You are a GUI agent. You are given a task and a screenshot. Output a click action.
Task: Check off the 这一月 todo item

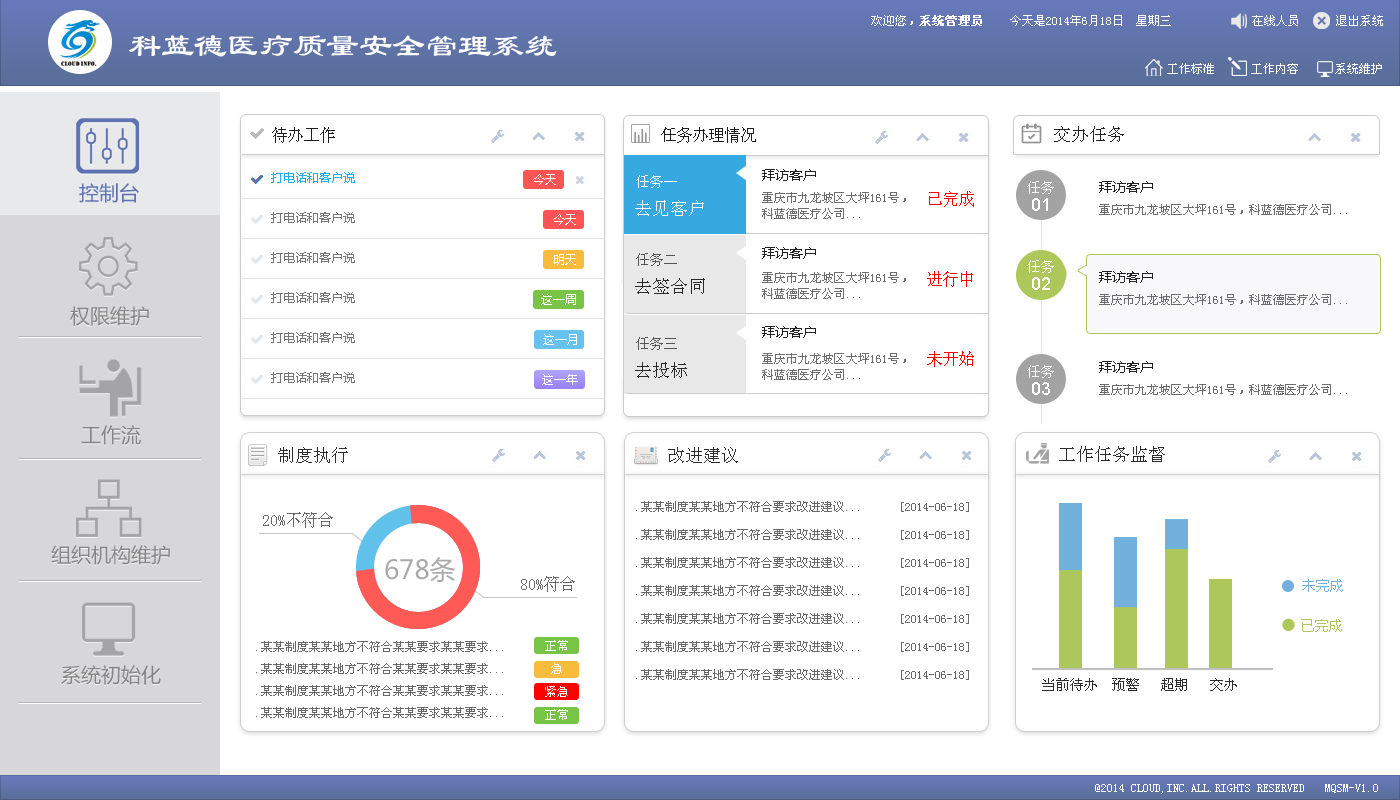(257, 339)
